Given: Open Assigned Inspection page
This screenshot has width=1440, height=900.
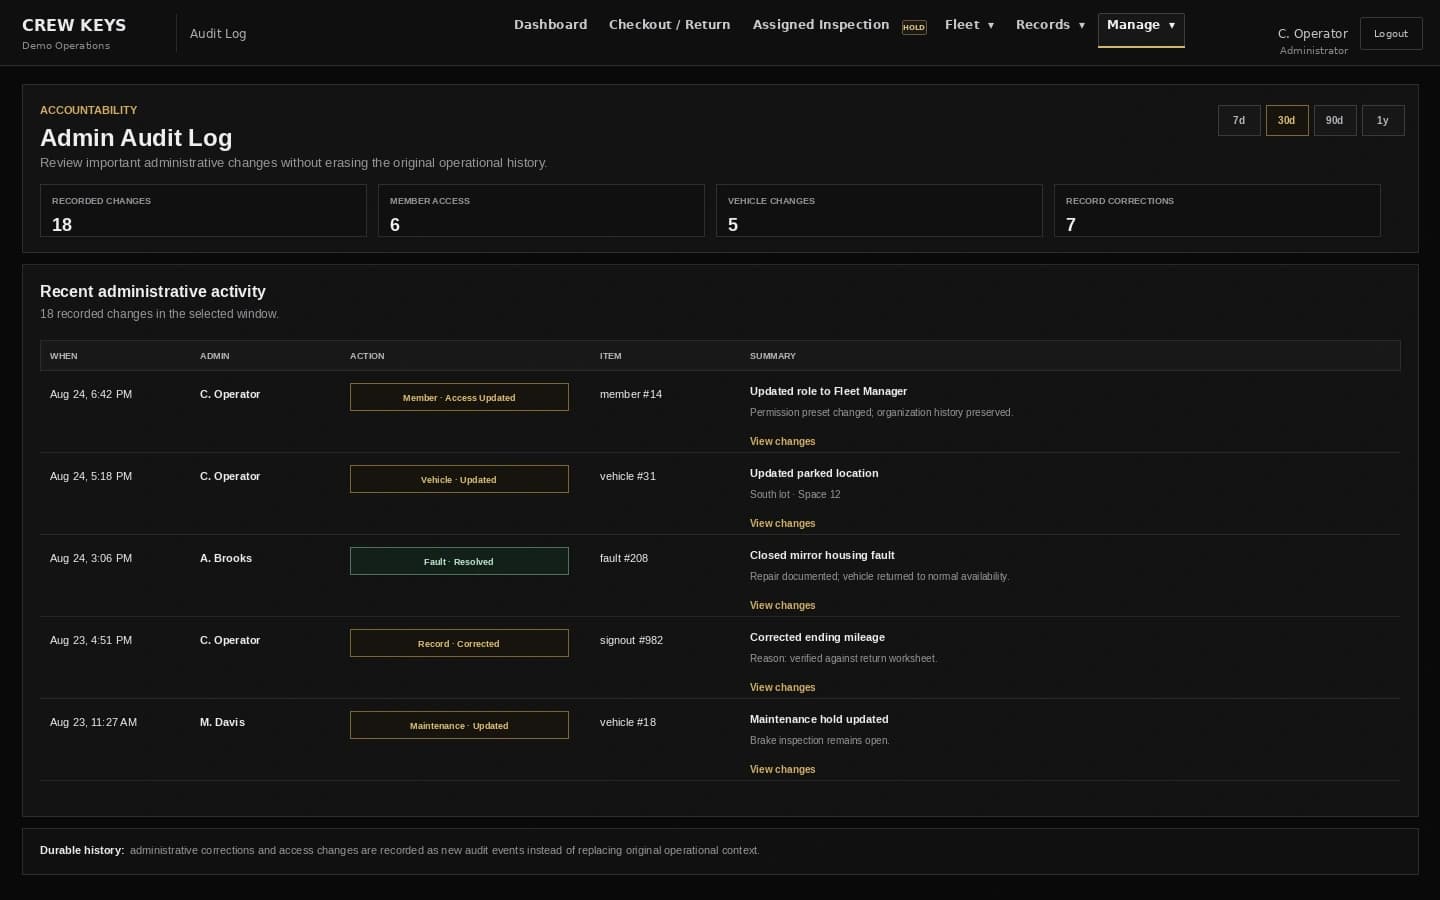Looking at the screenshot, I should (821, 25).
